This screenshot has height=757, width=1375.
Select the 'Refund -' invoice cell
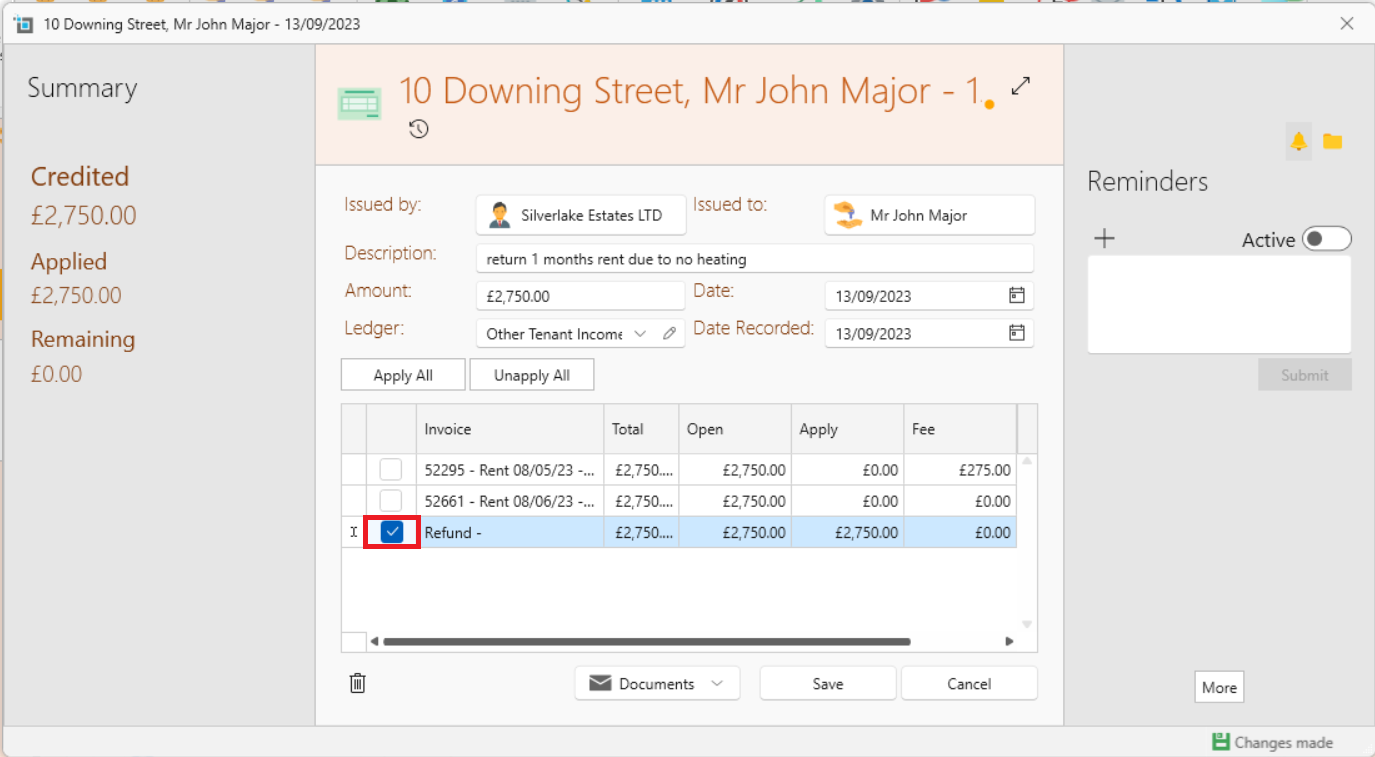click(x=510, y=533)
